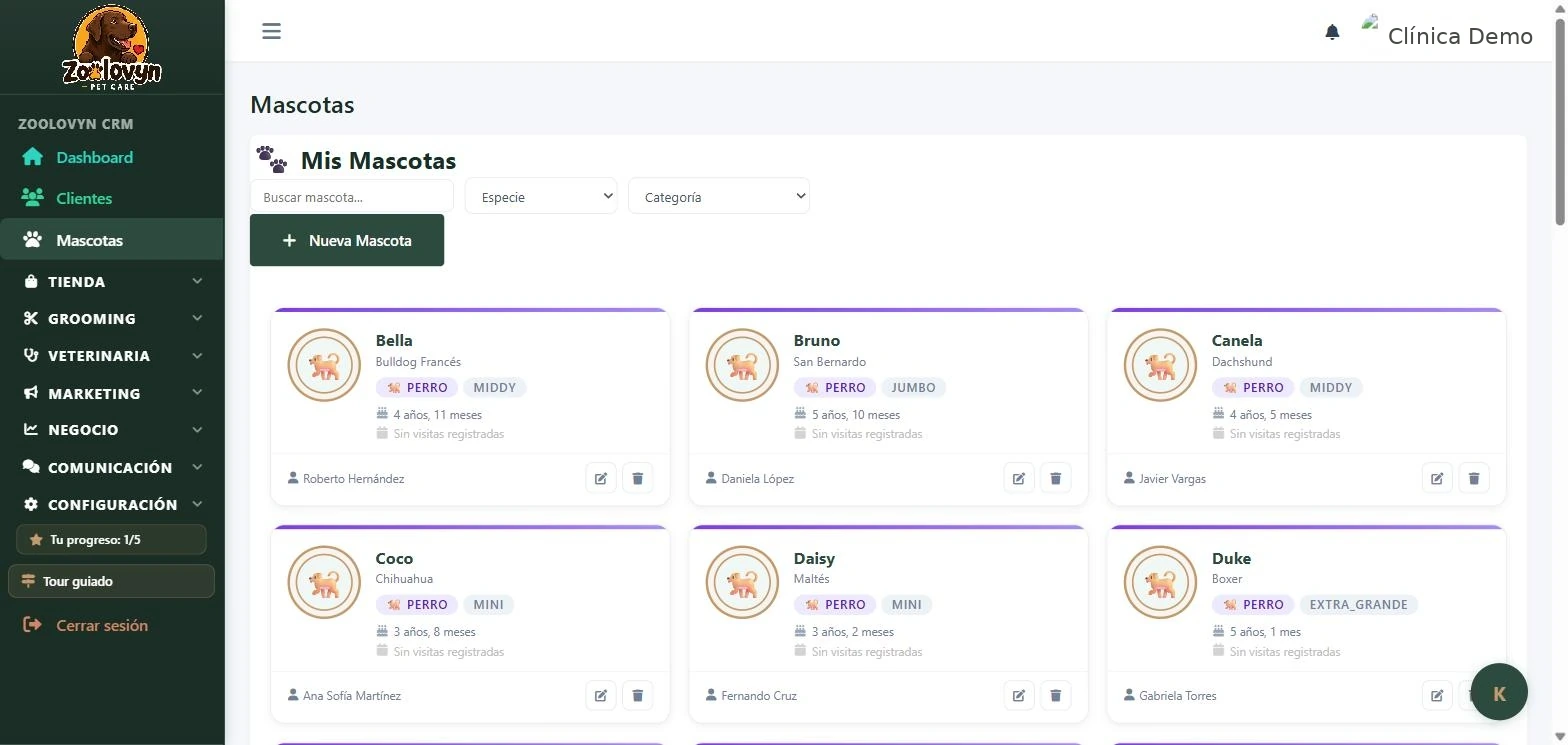Edit Daisy's pet record
This screenshot has width=1568, height=745.
coord(1019,695)
